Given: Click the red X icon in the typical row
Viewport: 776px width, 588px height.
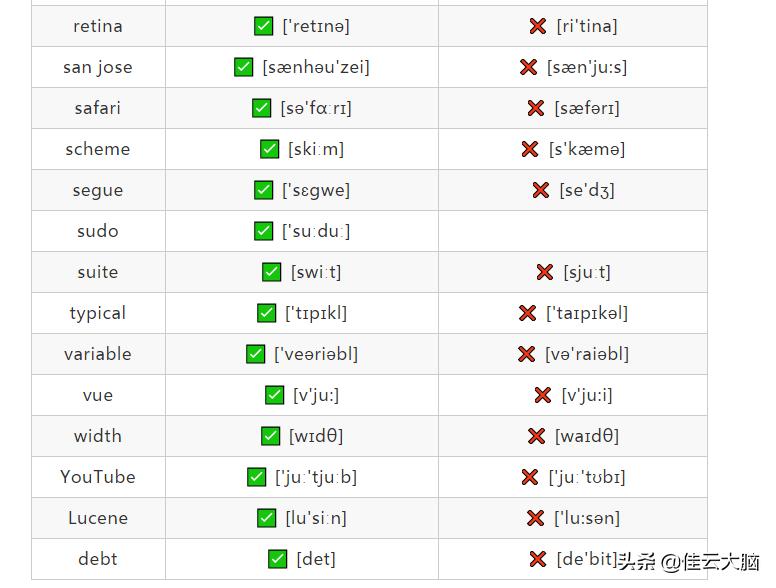Looking at the screenshot, I should (x=527, y=313).
